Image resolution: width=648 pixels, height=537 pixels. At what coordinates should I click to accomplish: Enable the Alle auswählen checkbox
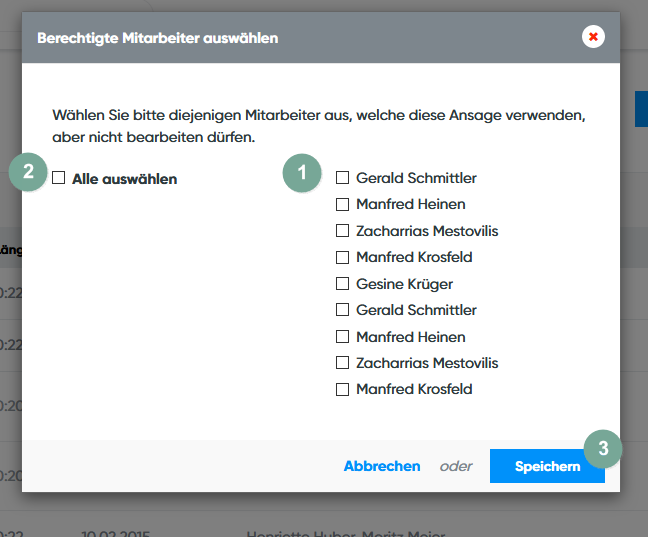pyautogui.click(x=59, y=179)
